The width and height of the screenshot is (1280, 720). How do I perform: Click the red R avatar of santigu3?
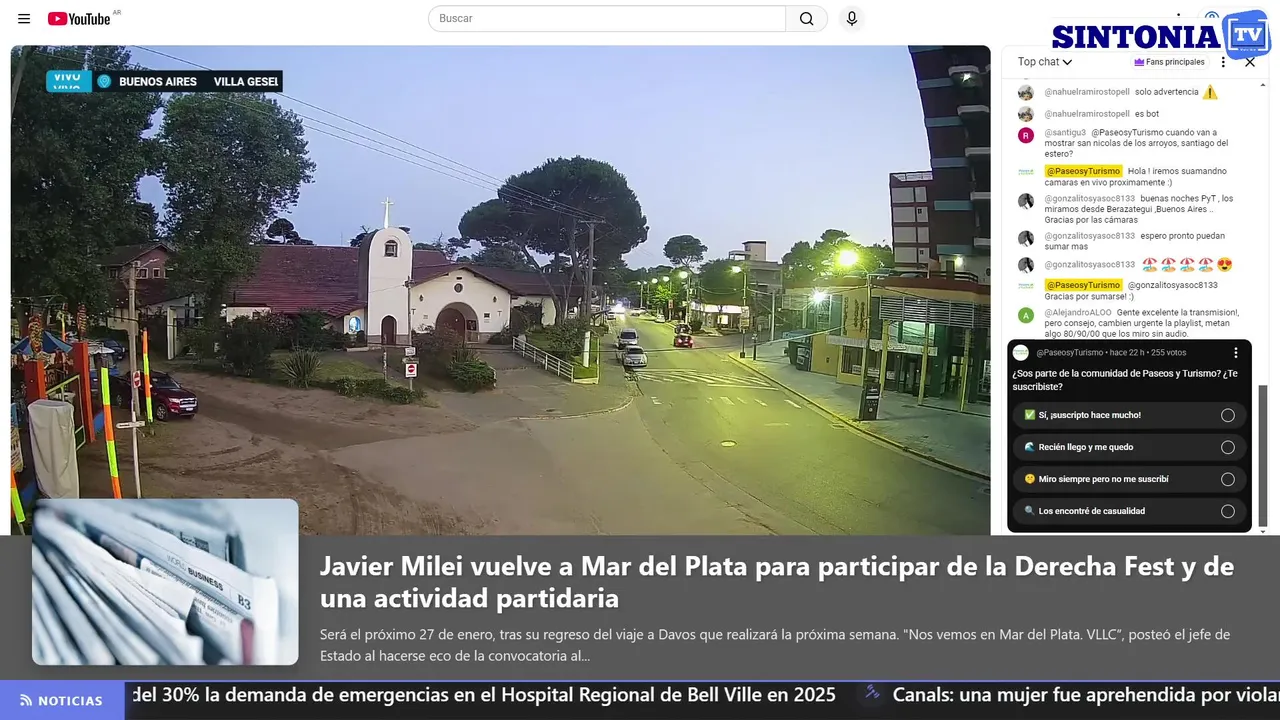[1026, 135]
